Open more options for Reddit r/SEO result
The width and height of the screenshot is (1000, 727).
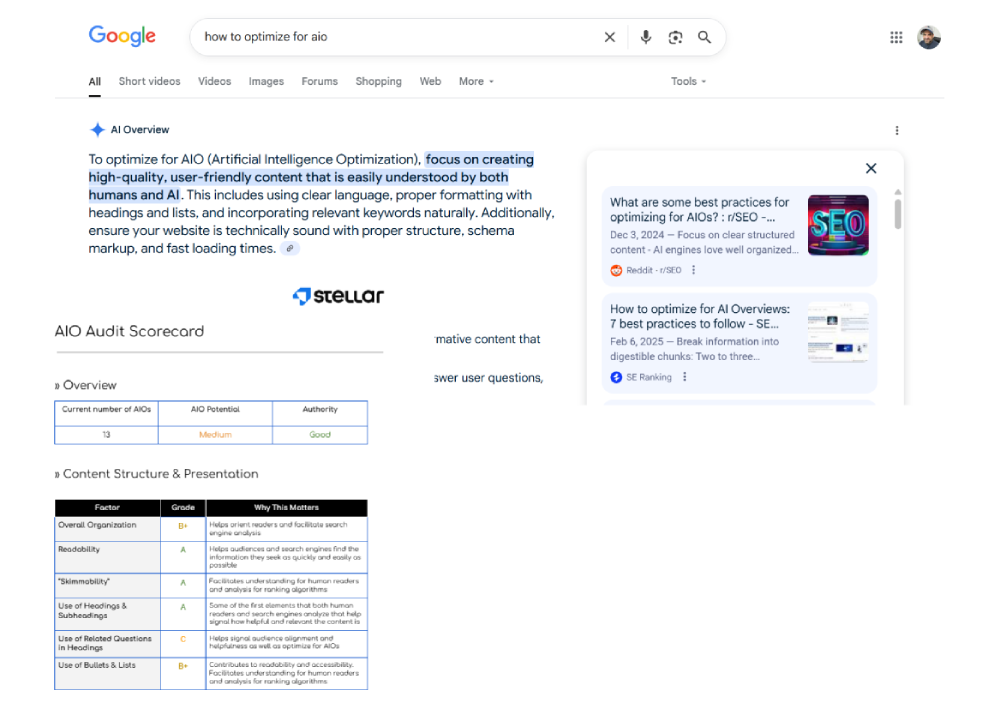pos(693,270)
